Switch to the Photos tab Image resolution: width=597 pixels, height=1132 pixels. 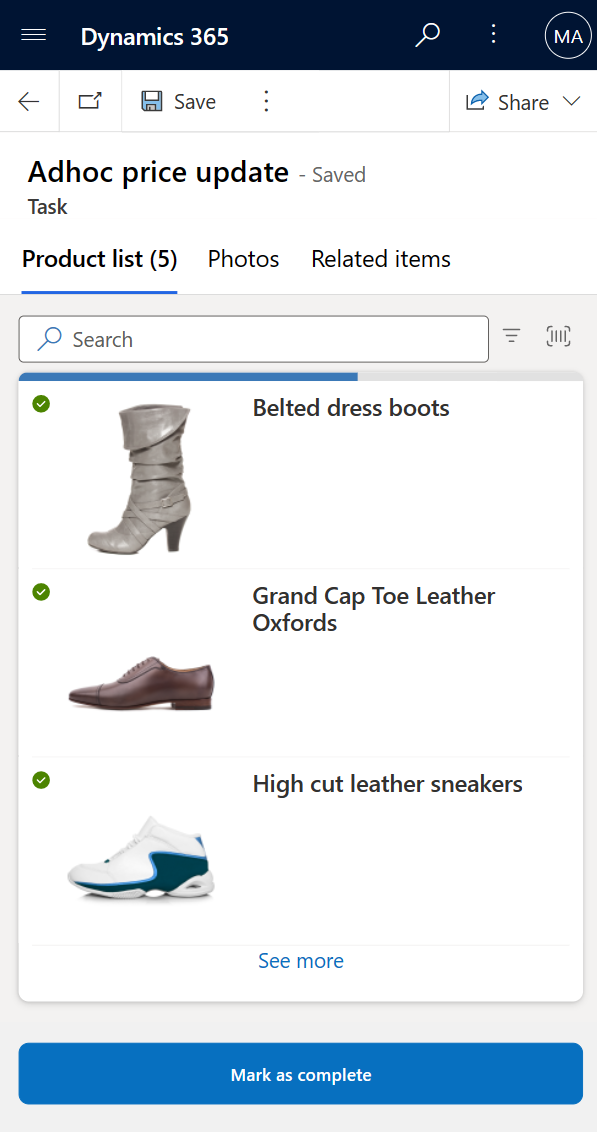pyautogui.click(x=243, y=259)
